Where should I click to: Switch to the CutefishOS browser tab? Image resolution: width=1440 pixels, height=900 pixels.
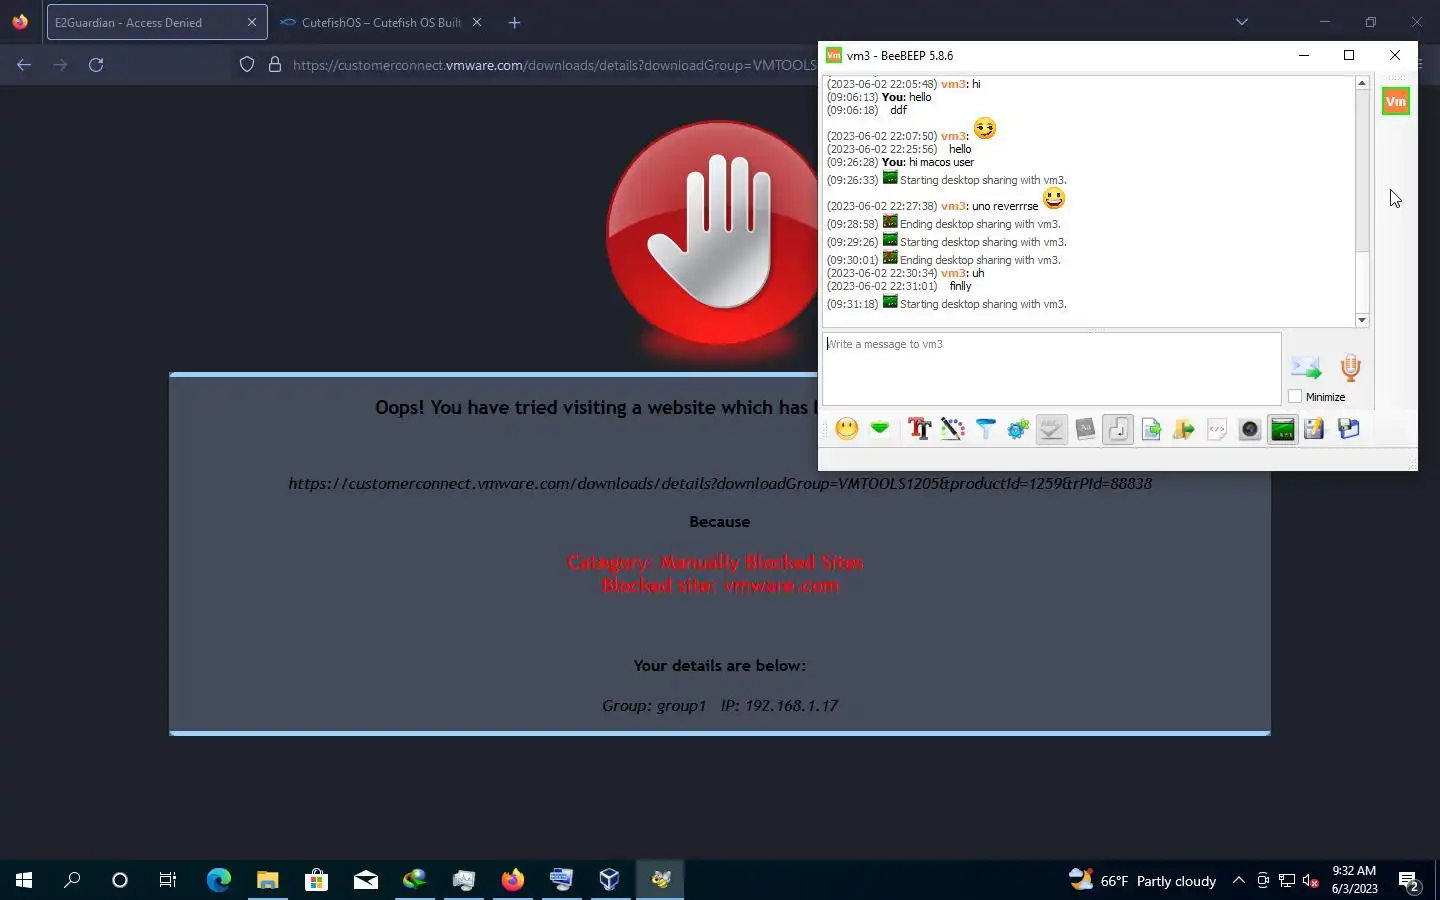click(382, 22)
